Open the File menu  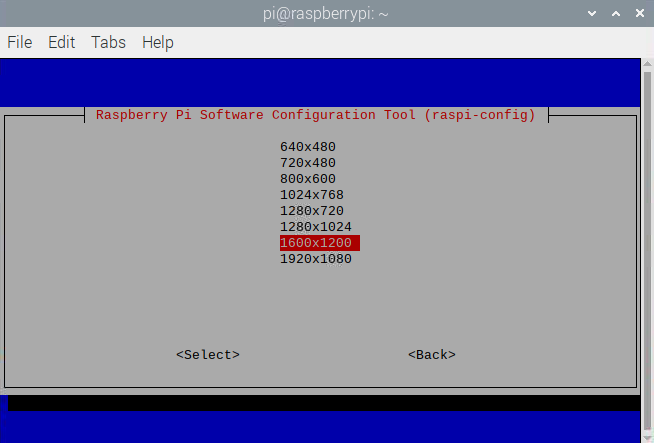pos(20,42)
